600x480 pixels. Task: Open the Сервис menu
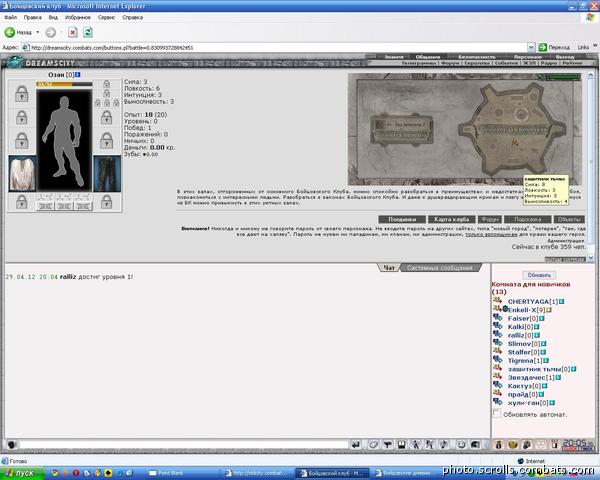[x=106, y=17]
